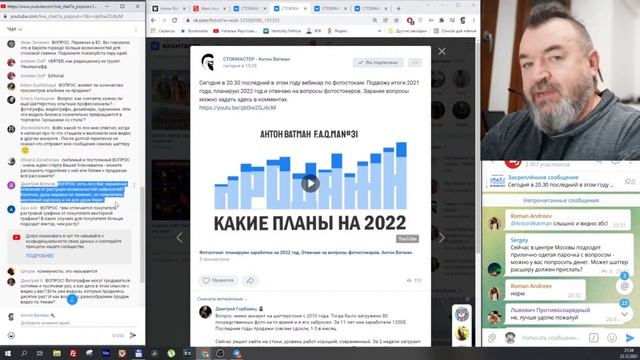Viewport: 640px width, 360px height.
Task: Click the YouTube chat scrollbar
Action: click(142, 235)
